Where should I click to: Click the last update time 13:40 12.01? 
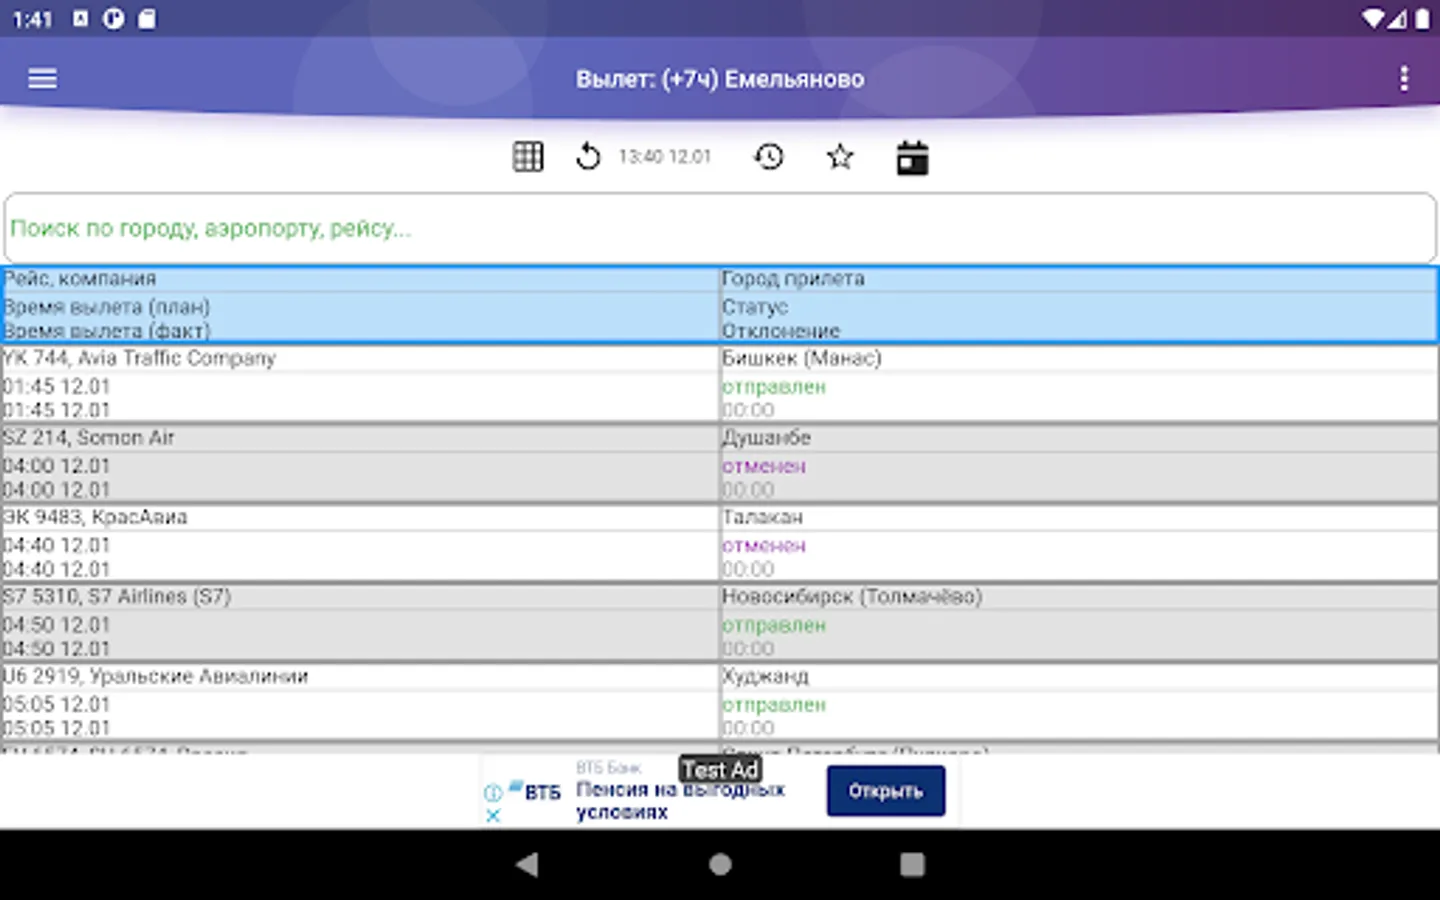coord(665,157)
